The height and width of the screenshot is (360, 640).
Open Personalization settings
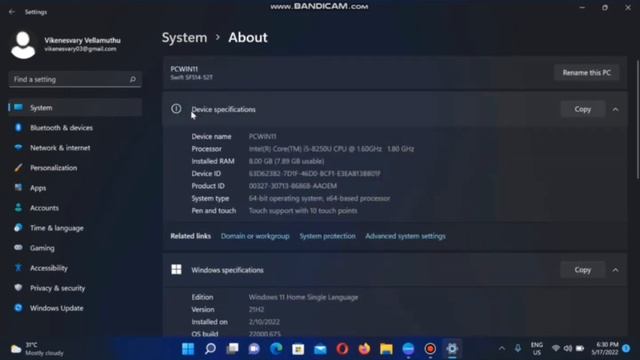(x=75, y=168)
